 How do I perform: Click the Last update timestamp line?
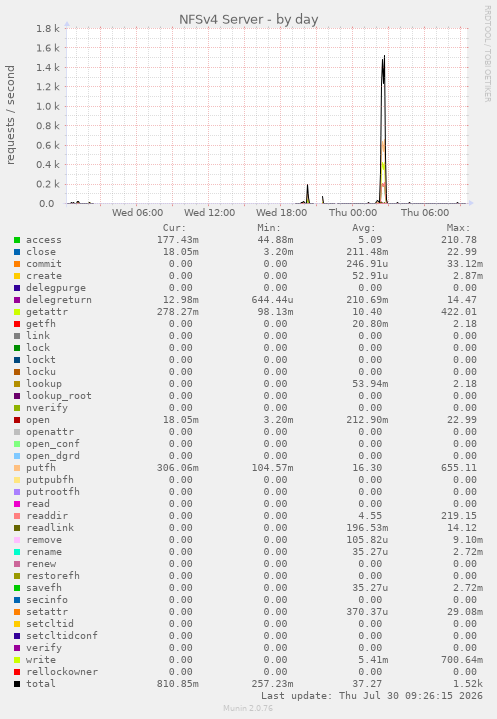coord(372,696)
